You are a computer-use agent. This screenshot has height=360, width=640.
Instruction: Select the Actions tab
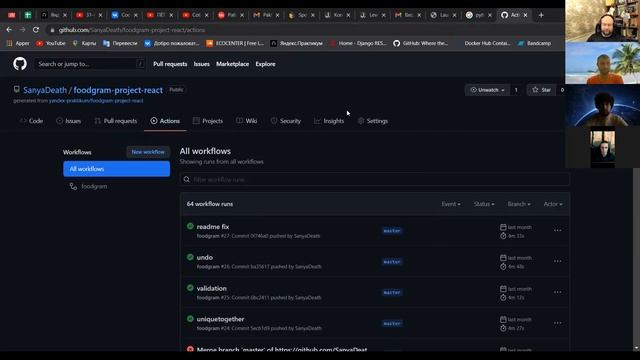click(x=165, y=121)
